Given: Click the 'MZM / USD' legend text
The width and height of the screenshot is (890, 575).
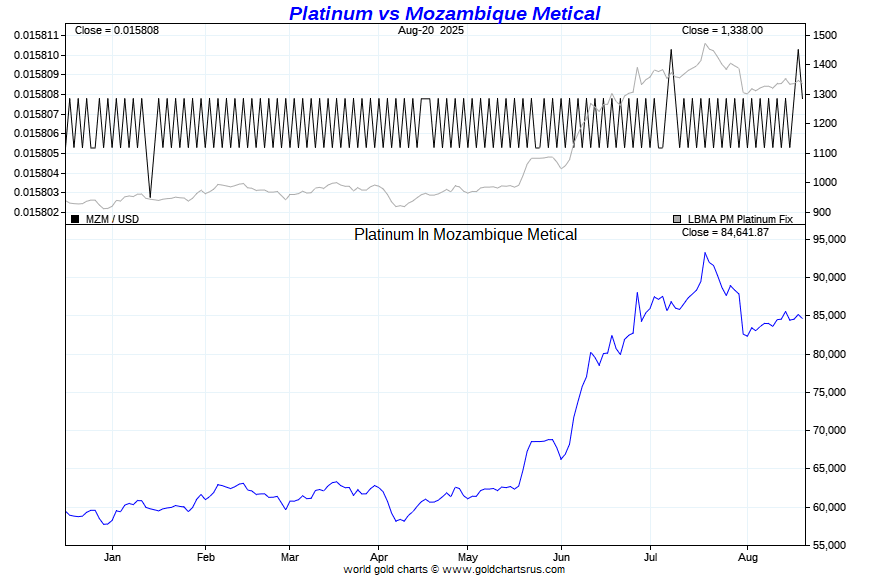Looking at the screenshot, I should (x=112, y=219).
